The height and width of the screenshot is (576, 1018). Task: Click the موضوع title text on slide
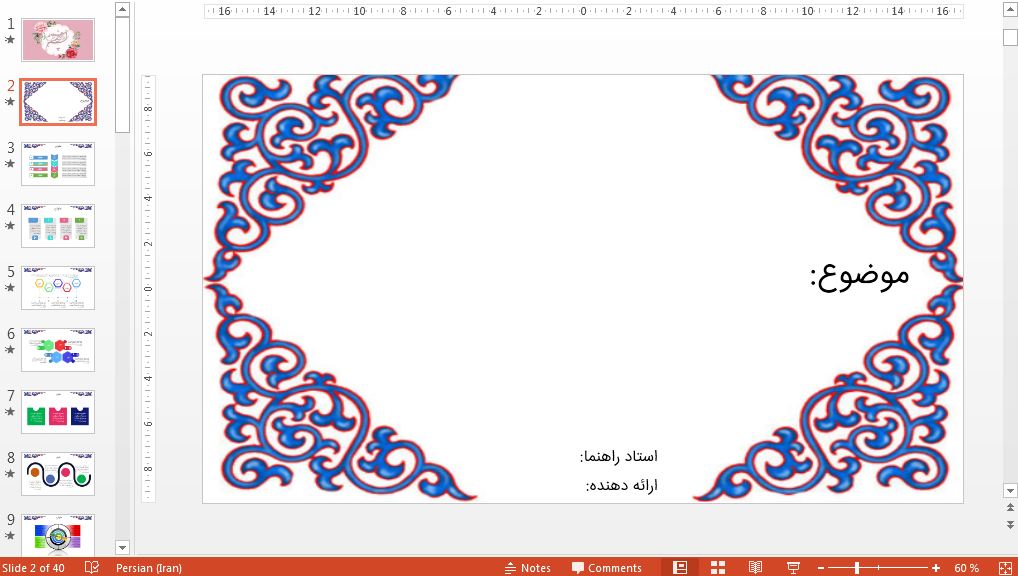[x=859, y=275]
